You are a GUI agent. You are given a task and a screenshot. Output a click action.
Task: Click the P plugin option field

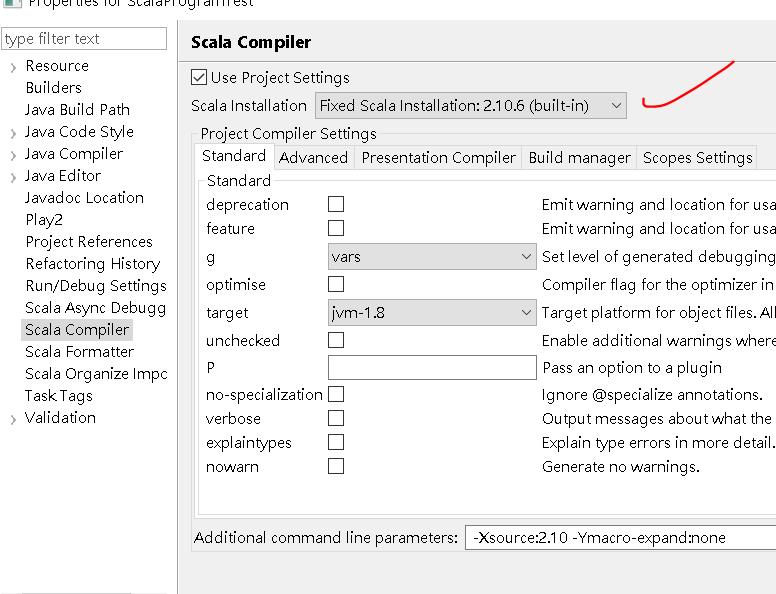pyautogui.click(x=432, y=367)
